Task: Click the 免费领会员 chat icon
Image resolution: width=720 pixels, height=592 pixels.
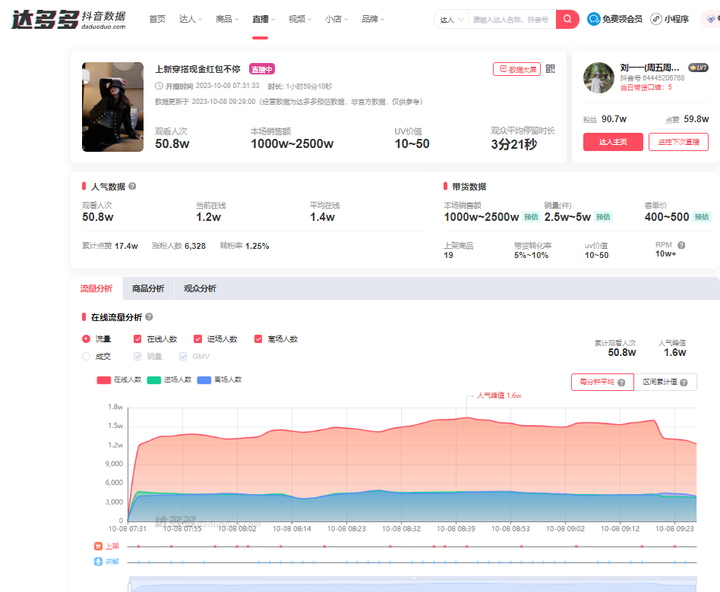Action: 594,19
